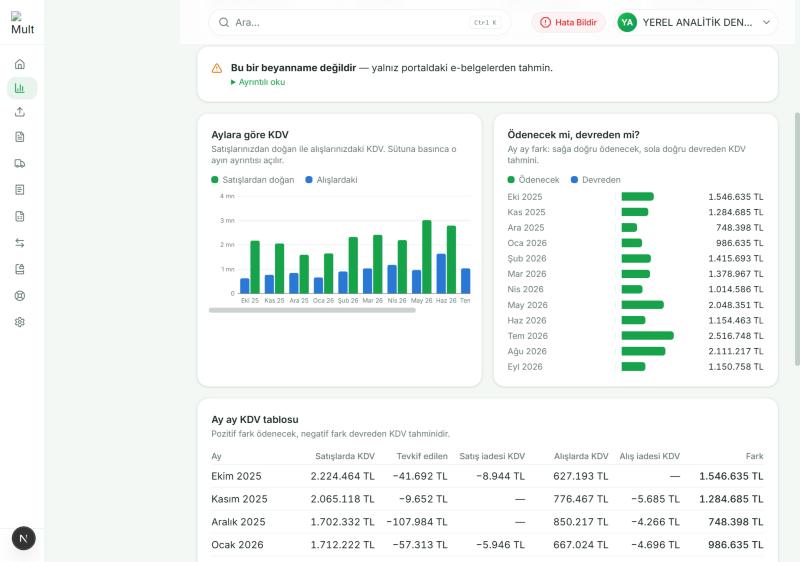The image size is (800, 562).
Task: Expand the Ayrıntılı oku disclosure
Action: click(258, 82)
